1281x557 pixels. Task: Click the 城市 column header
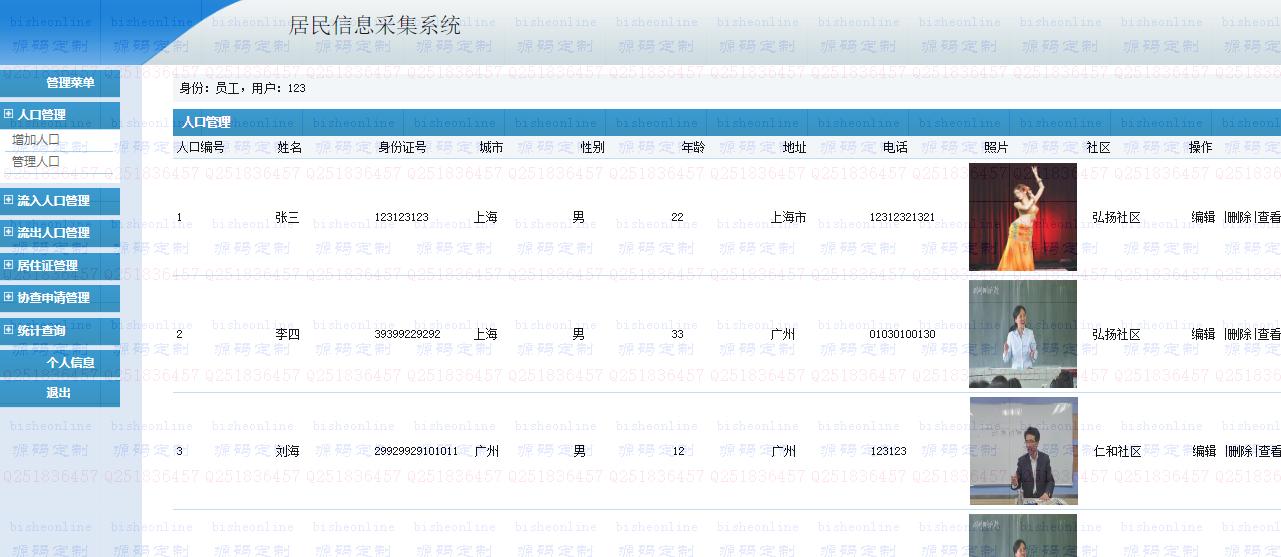(x=491, y=147)
